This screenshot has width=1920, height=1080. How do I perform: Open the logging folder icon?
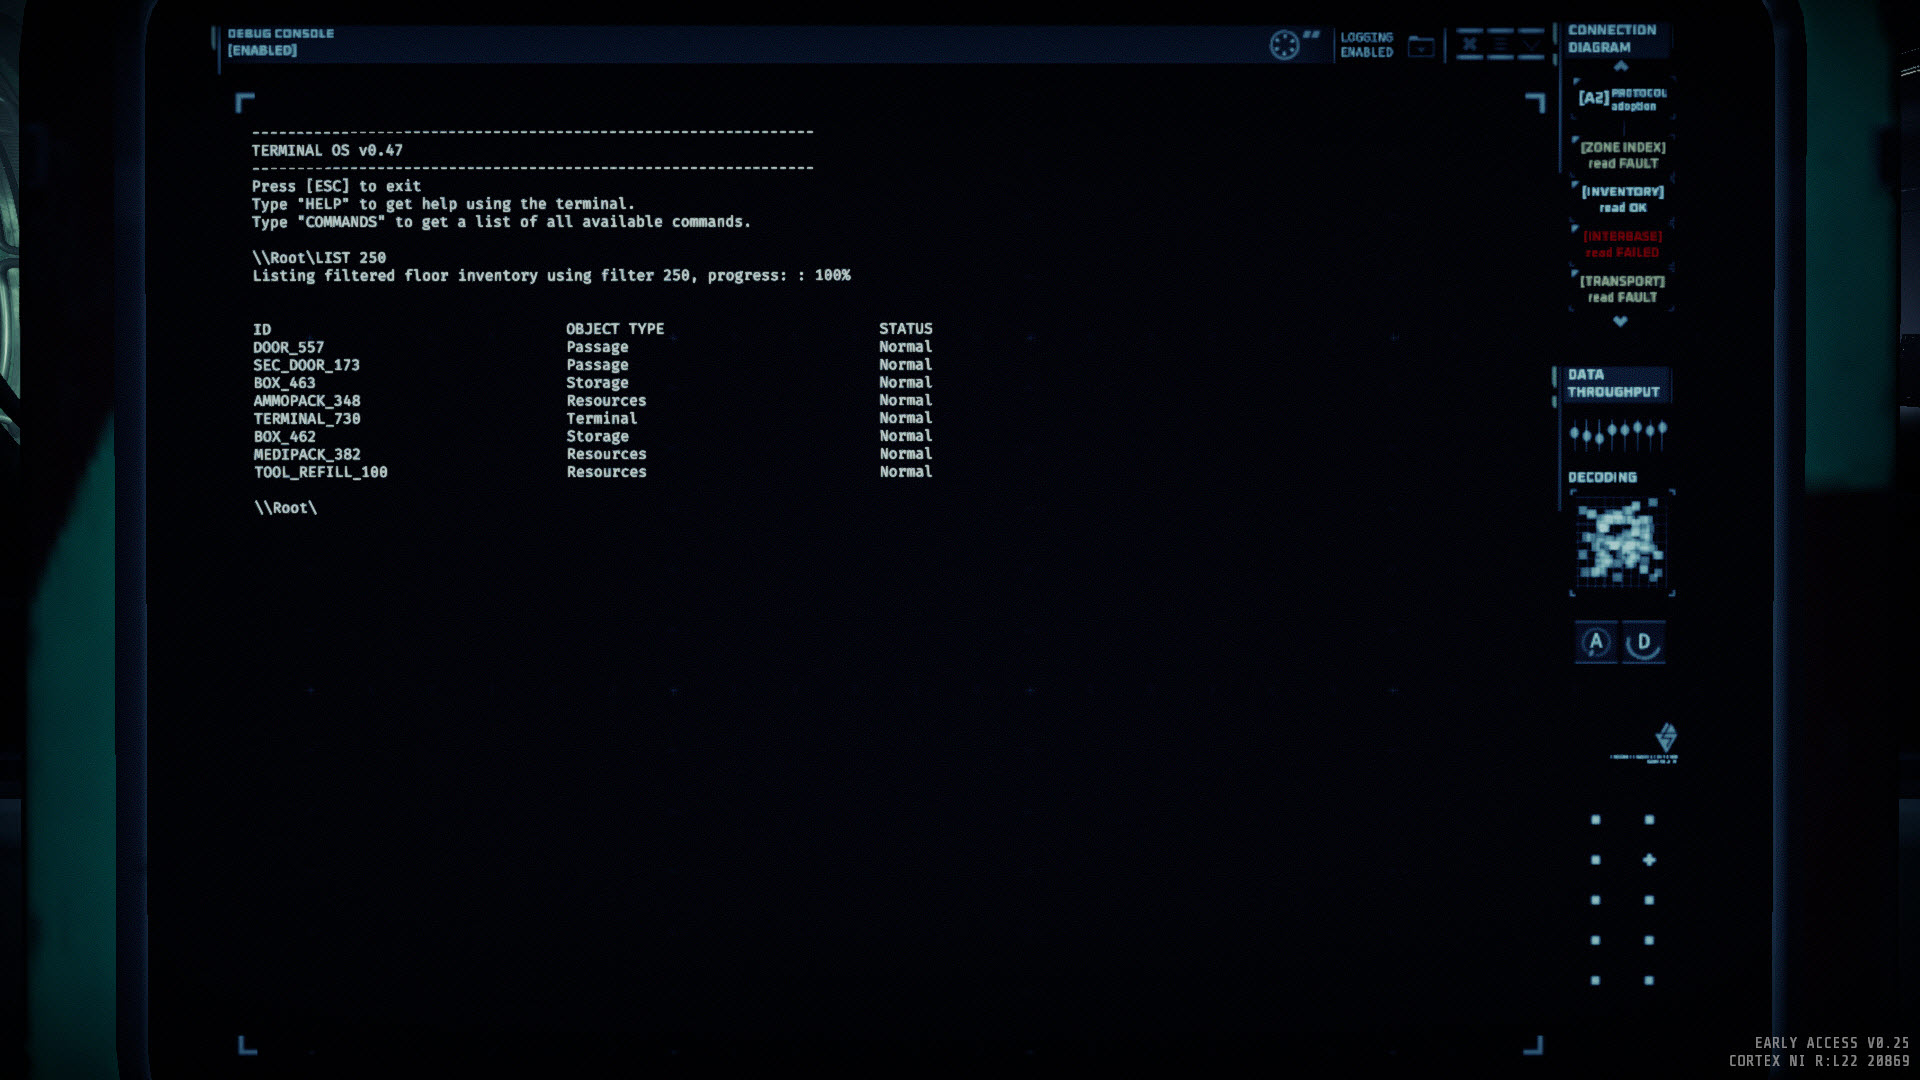[x=1421, y=46]
